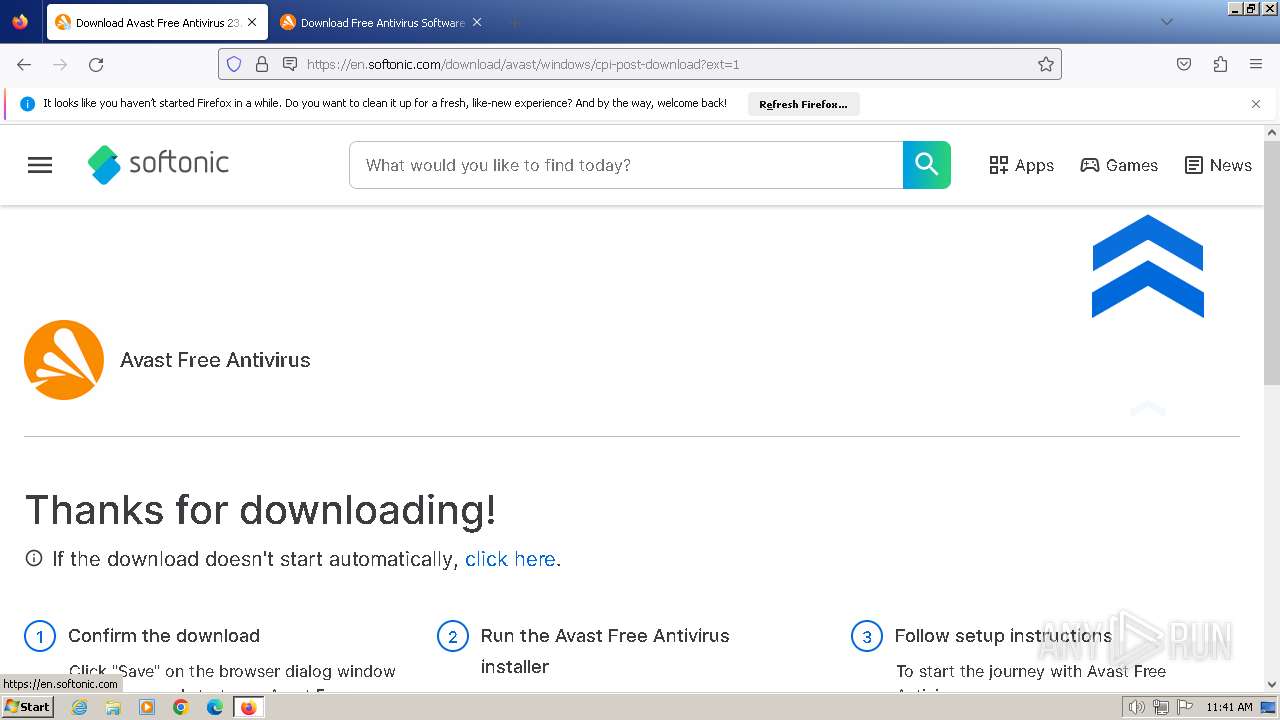Click the clock showing 11:41 AM
The height and width of the screenshot is (720, 1280).
[1229, 707]
